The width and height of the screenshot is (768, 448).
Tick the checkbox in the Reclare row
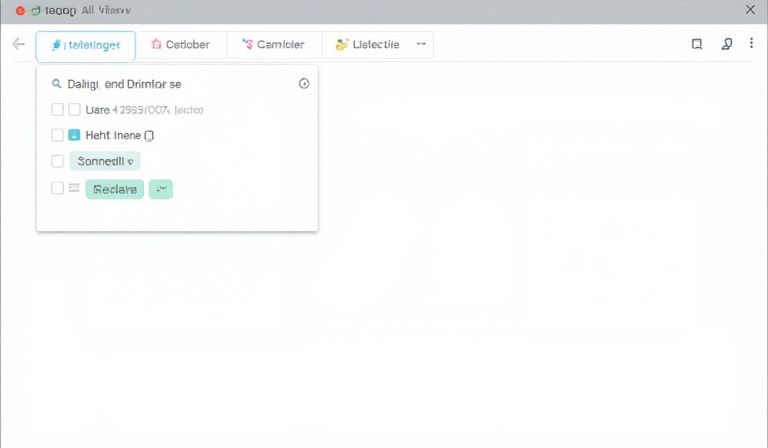point(57,188)
